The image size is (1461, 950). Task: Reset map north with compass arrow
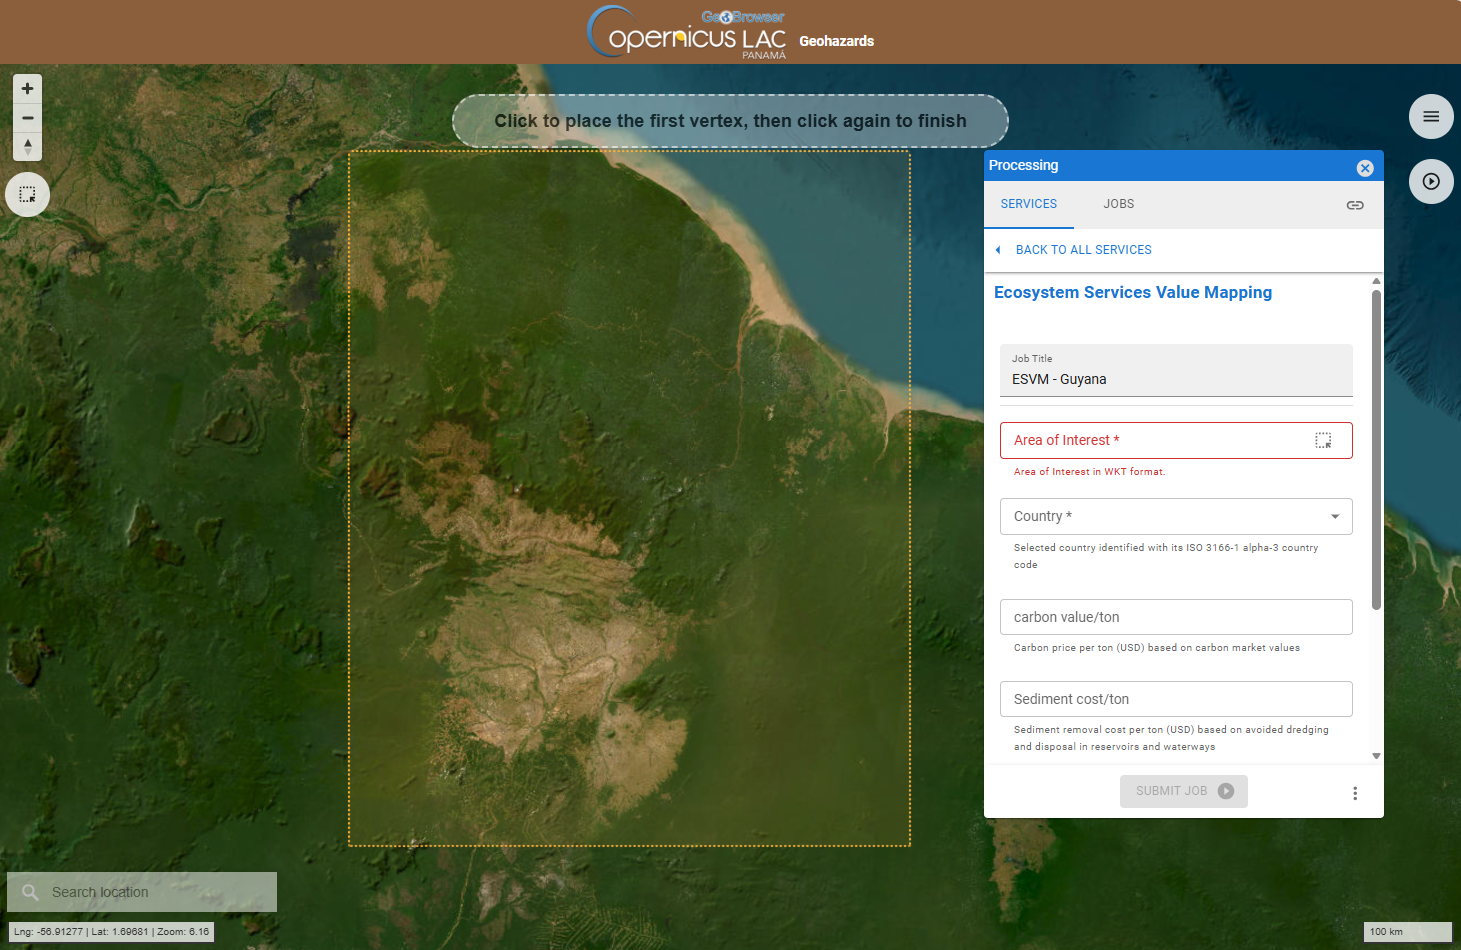[x=28, y=147]
